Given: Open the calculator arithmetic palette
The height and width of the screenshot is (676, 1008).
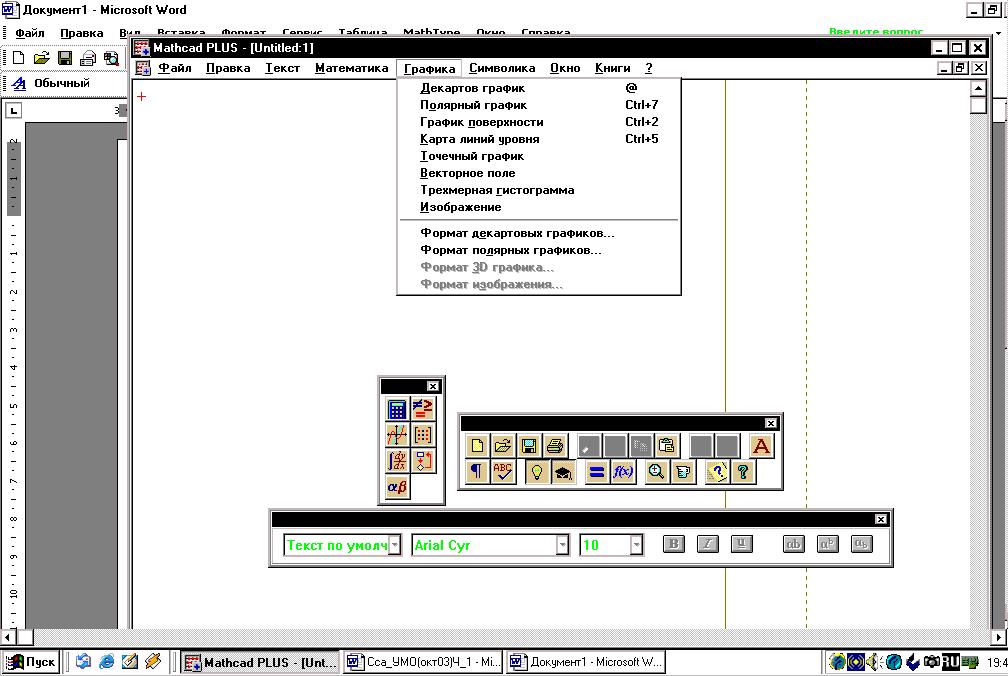Looking at the screenshot, I should 397,409.
